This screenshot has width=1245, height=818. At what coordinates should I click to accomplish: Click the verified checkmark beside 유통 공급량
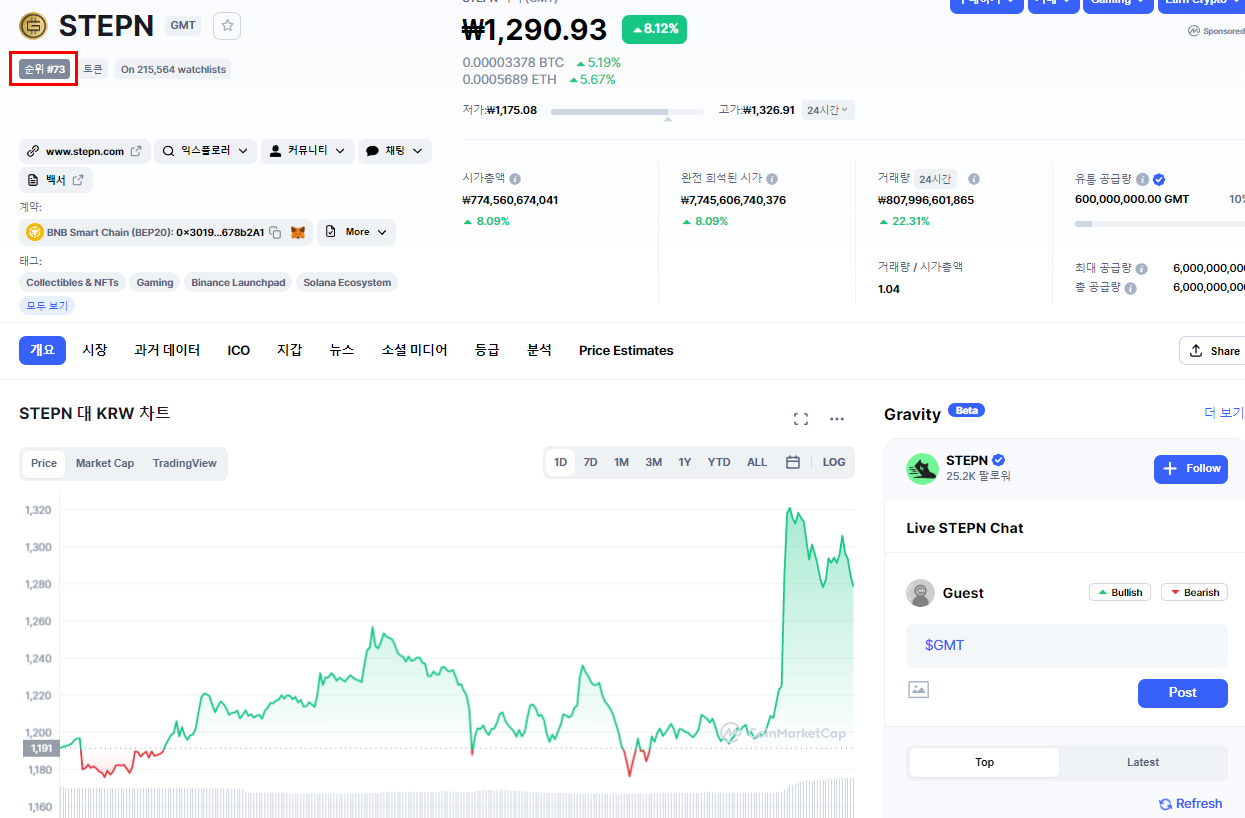click(x=1159, y=179)
